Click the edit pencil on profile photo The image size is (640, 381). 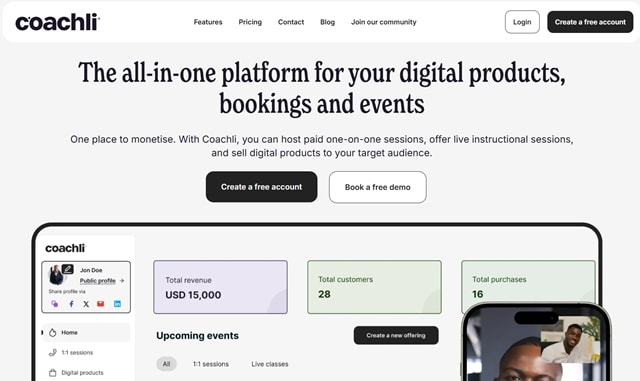[68, 269]
